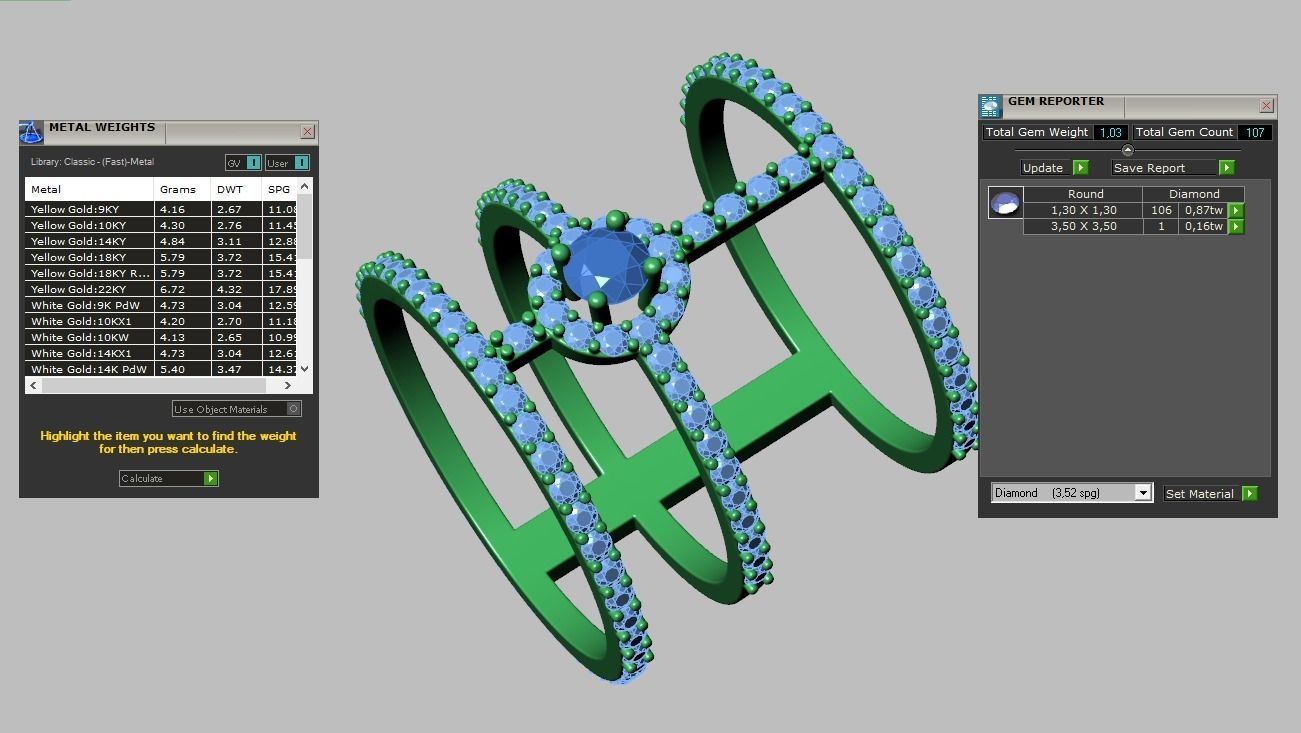Click the 3,50 X 3,50 gem size cell
The height and width of the screenshot is (733, 1301).
[1083, 226]
